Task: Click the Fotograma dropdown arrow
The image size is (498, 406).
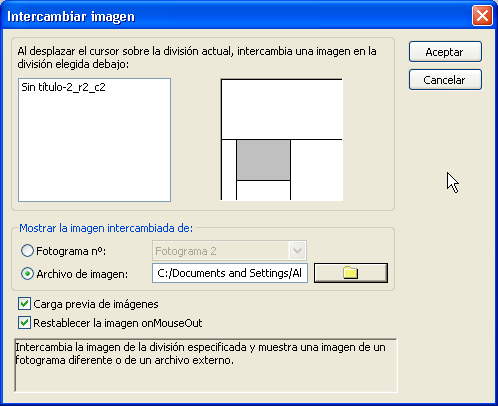Action: [297, 251]
